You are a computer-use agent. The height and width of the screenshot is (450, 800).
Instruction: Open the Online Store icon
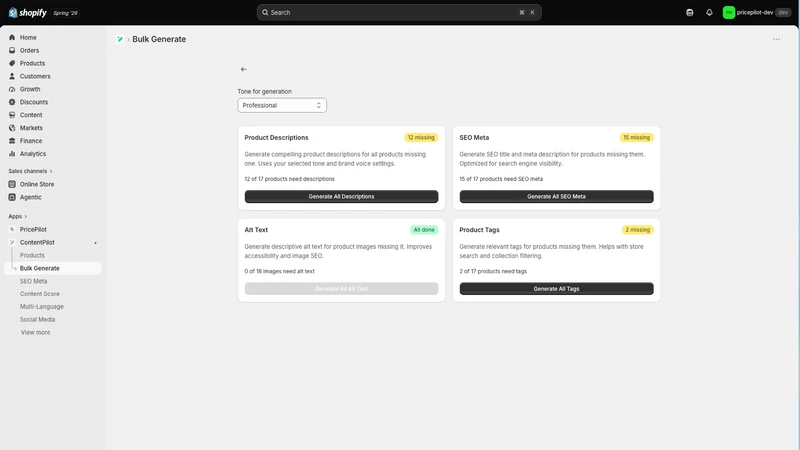click(x=12, y=184)
